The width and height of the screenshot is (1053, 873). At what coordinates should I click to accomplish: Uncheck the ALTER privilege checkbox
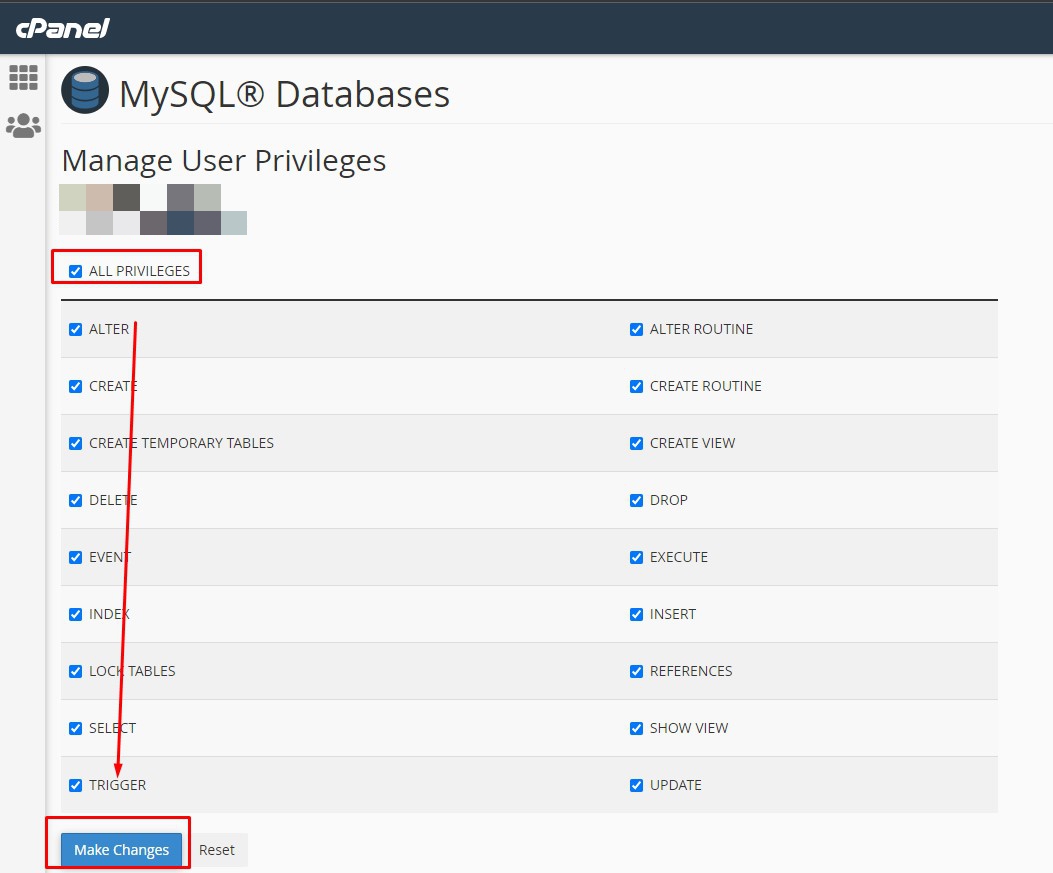(75, 329)
